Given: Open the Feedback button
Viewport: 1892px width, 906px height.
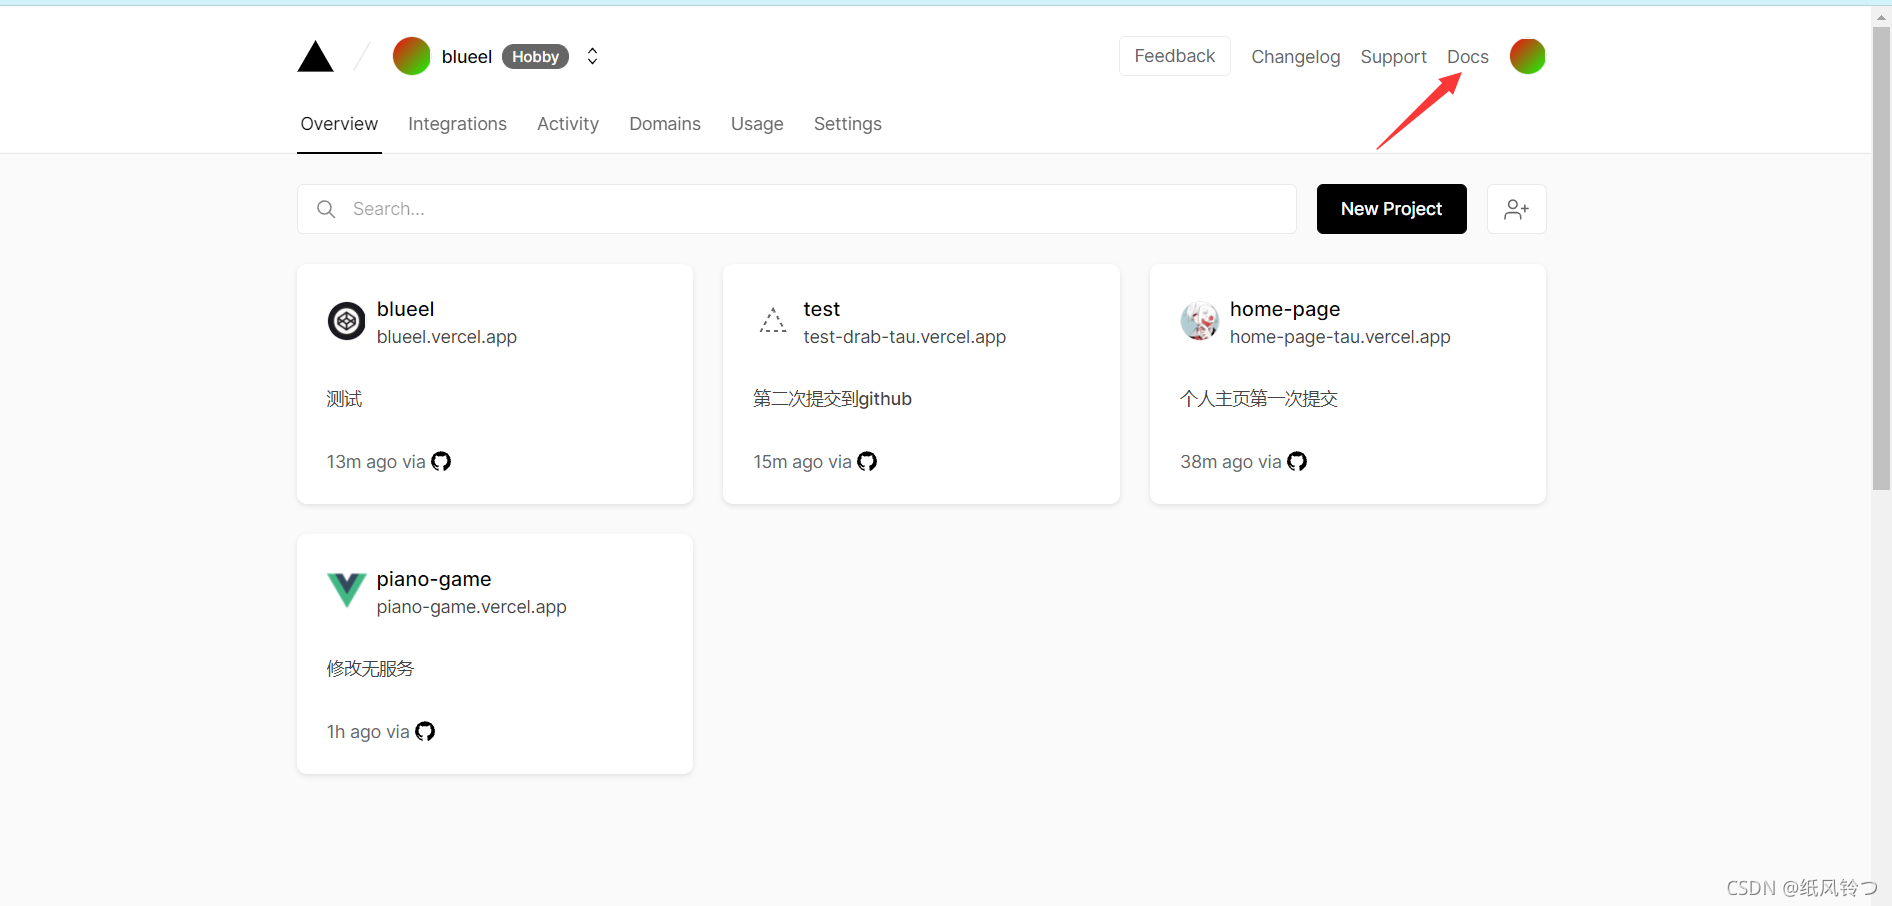Looking at the screenshot, I should 1174,56.
